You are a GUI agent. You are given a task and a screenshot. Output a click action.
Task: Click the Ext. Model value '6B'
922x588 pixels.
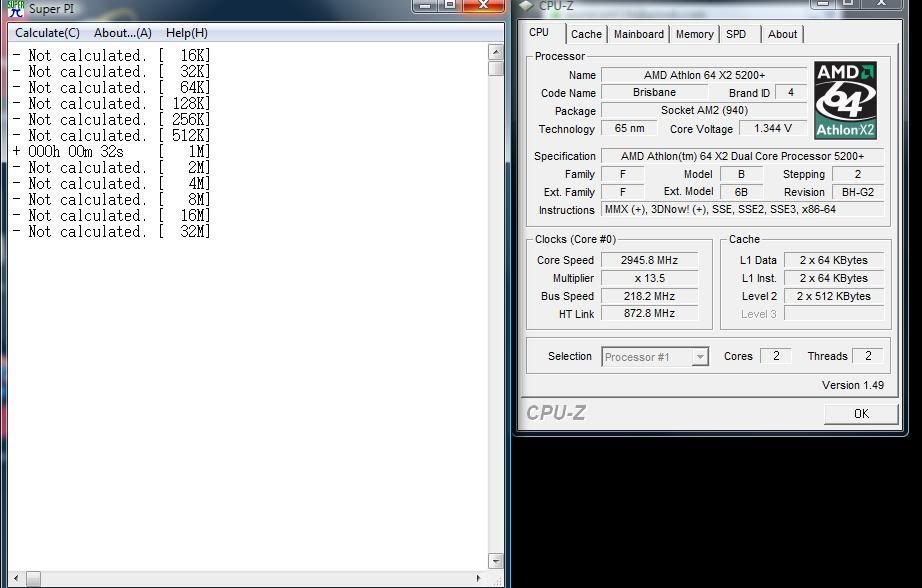point(741,192)
